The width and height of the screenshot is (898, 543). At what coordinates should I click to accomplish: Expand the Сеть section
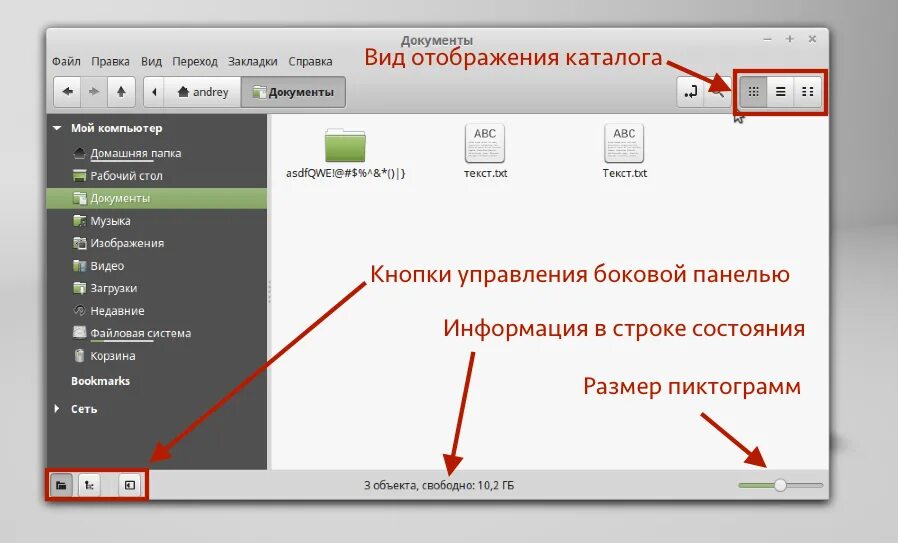(56, 408)
